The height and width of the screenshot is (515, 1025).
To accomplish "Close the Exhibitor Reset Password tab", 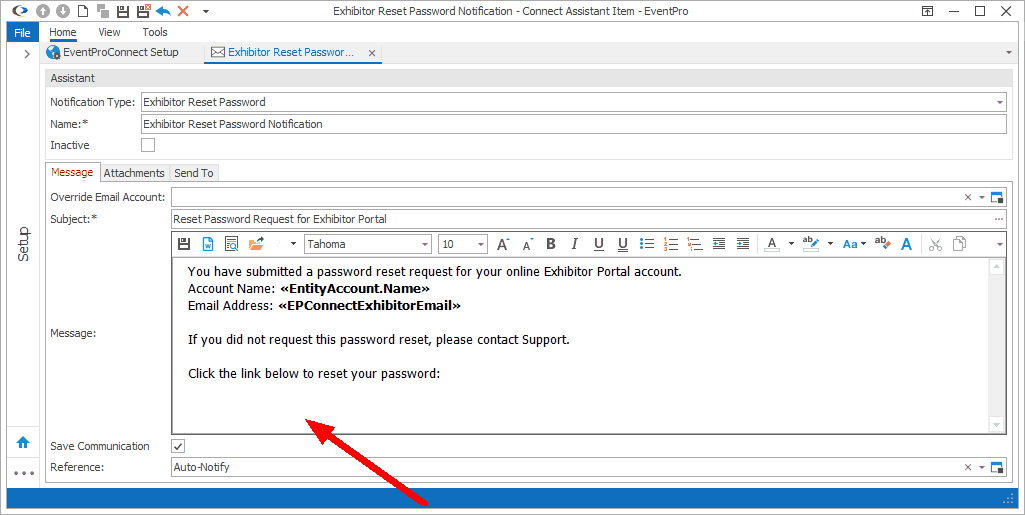I will pyautogui.click(x=372, y=54).
